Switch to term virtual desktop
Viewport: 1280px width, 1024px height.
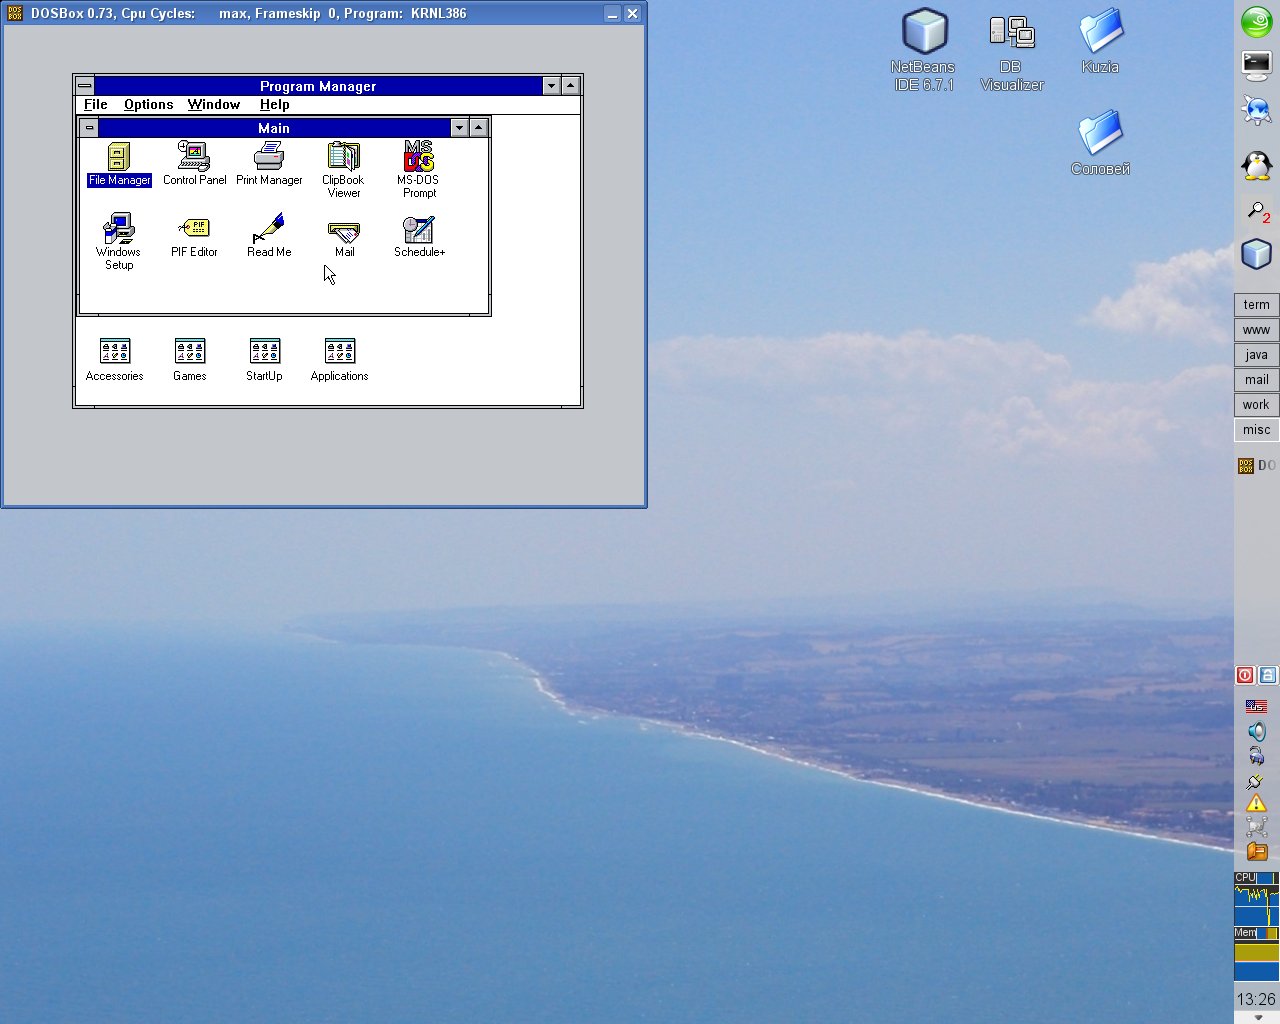pos(1257,305)
